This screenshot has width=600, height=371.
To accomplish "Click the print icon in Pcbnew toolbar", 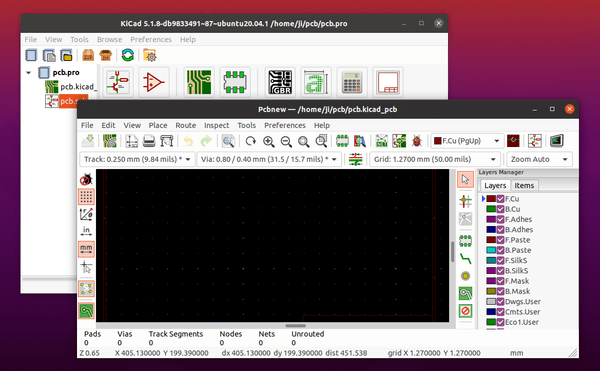I will (149, 141).
